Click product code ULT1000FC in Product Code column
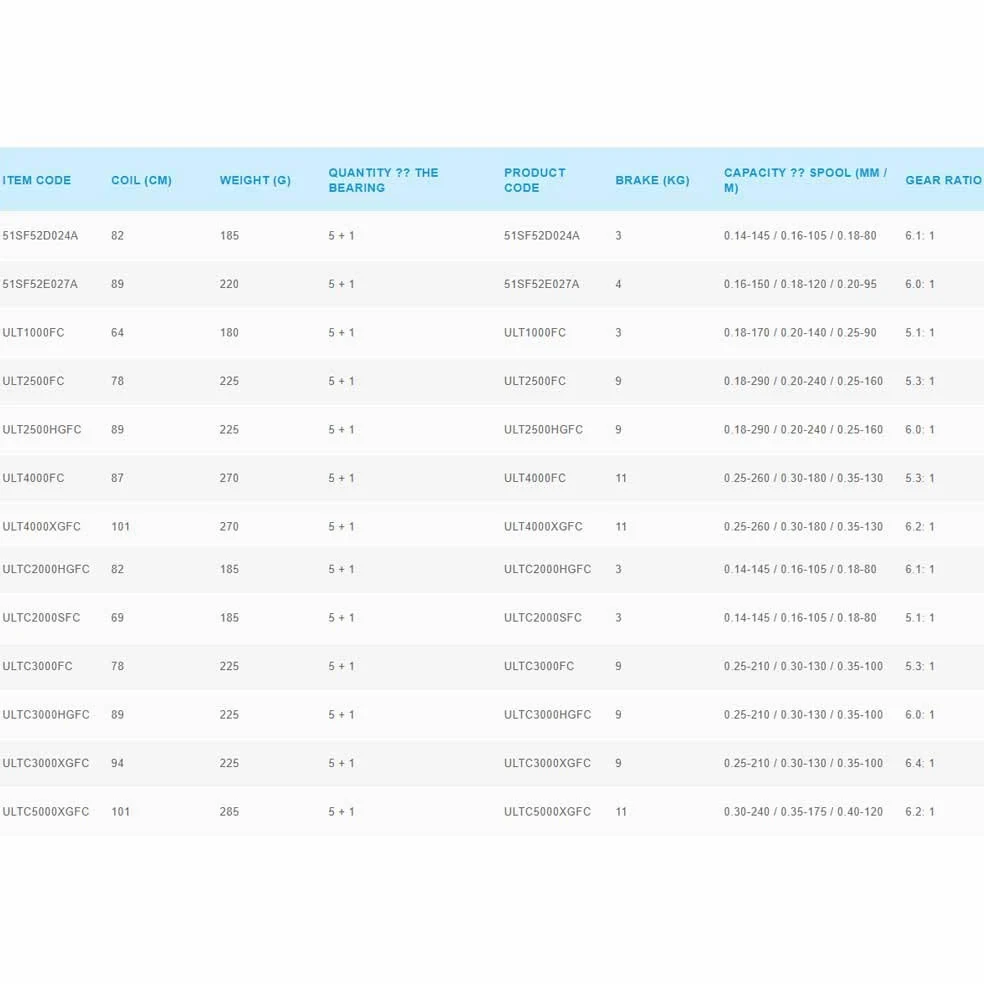The width and height of the screenshot is (984, 984). 535,333
